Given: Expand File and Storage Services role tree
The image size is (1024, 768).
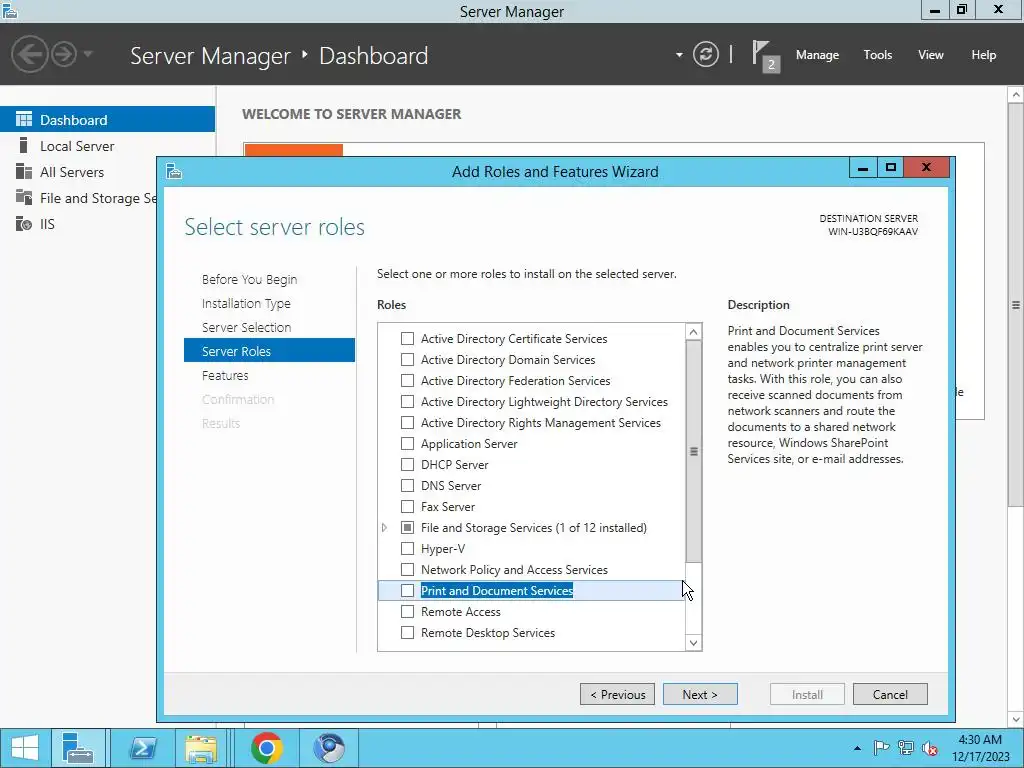Looking at the screenshot, I should (x=385, y=527).
